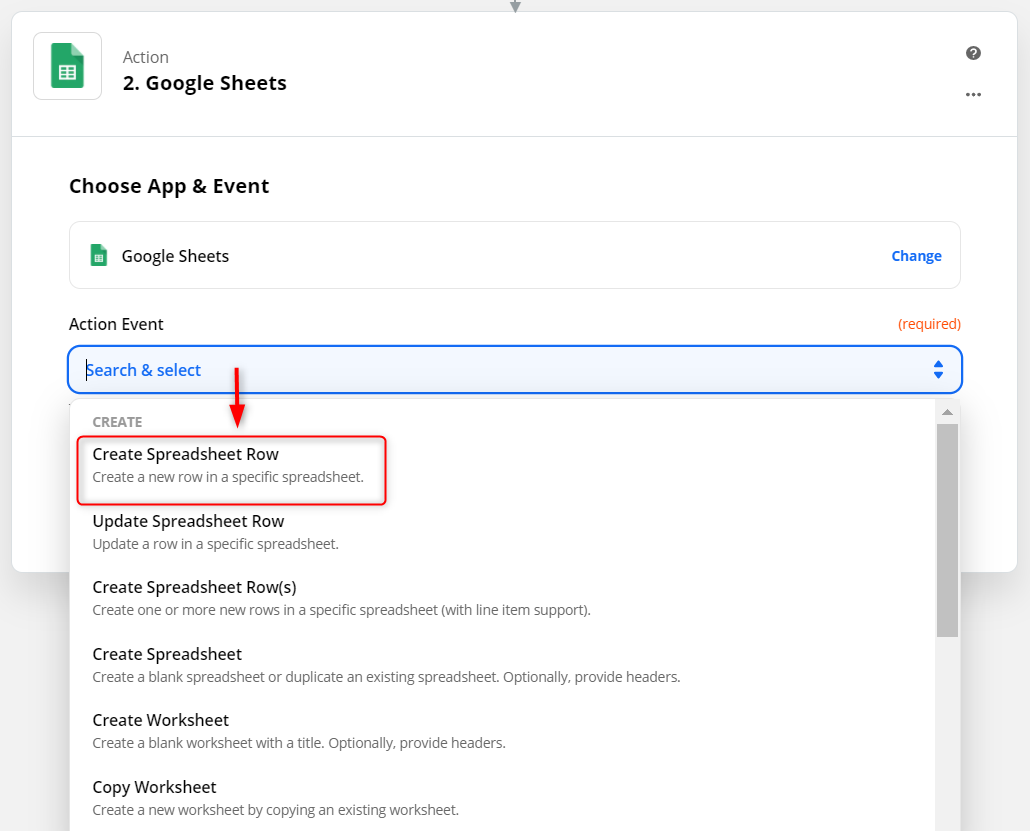Click the Change link to switch app
Image resolution: width=1030 pixels, height=831 pixels.
tap(916, 256)
